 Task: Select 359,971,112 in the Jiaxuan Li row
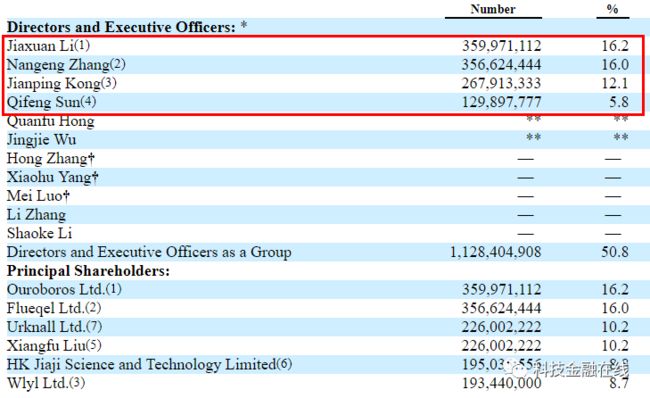pyautogui.click(x=502, y=46)
